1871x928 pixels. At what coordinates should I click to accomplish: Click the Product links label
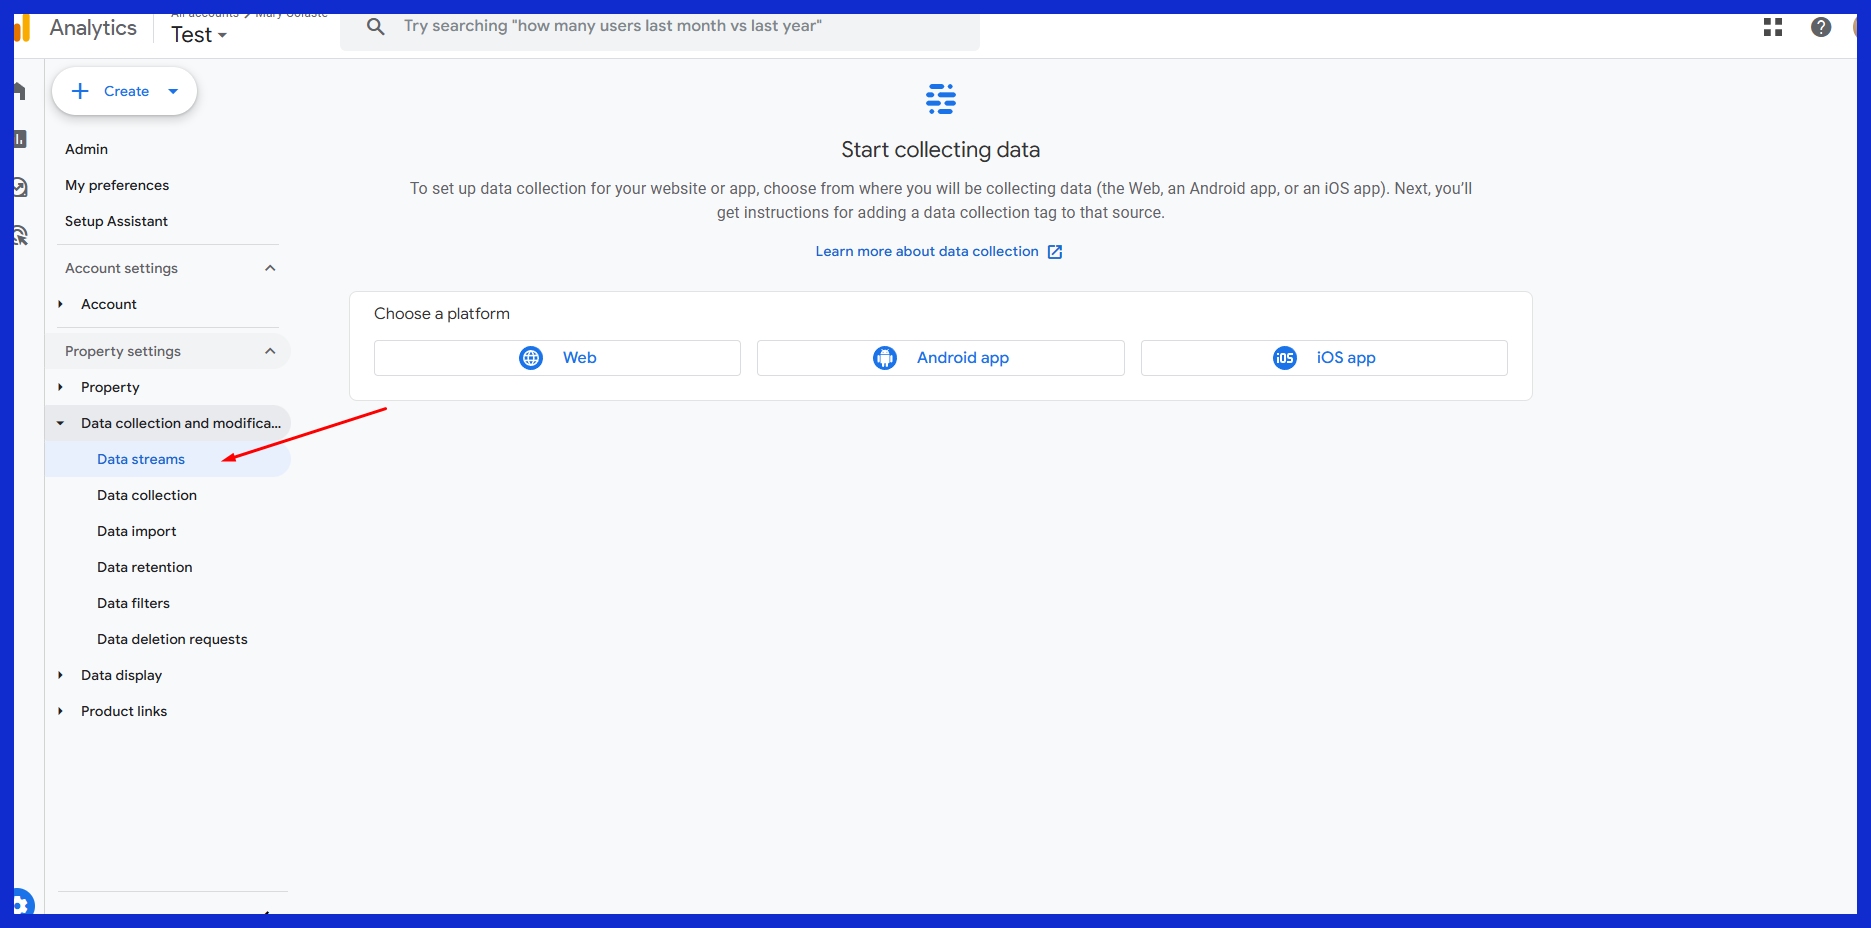[x=124, y=711]
